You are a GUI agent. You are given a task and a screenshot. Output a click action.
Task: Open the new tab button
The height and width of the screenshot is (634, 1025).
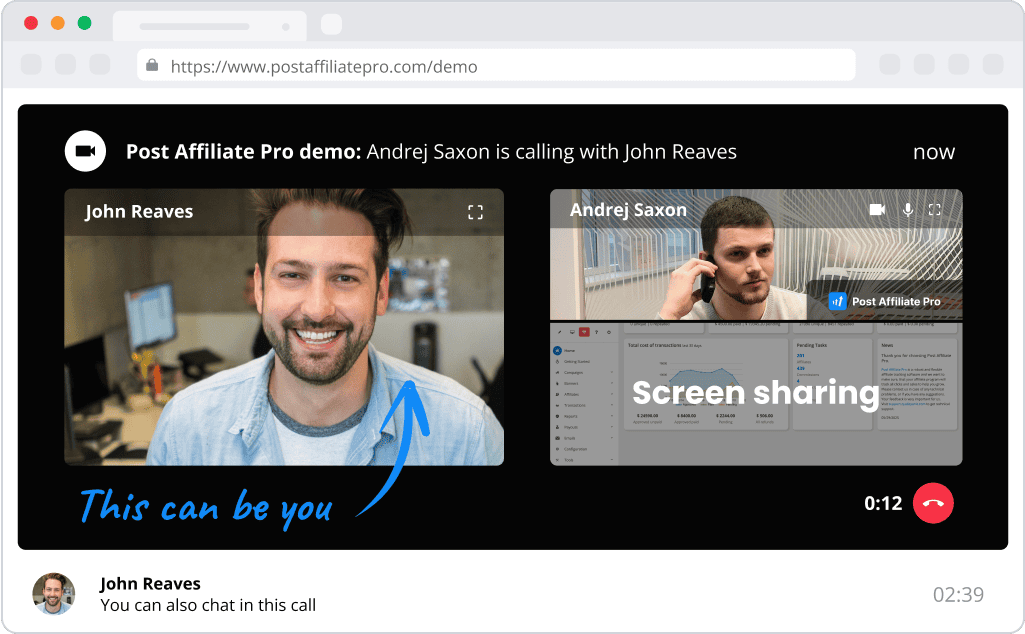331,24
